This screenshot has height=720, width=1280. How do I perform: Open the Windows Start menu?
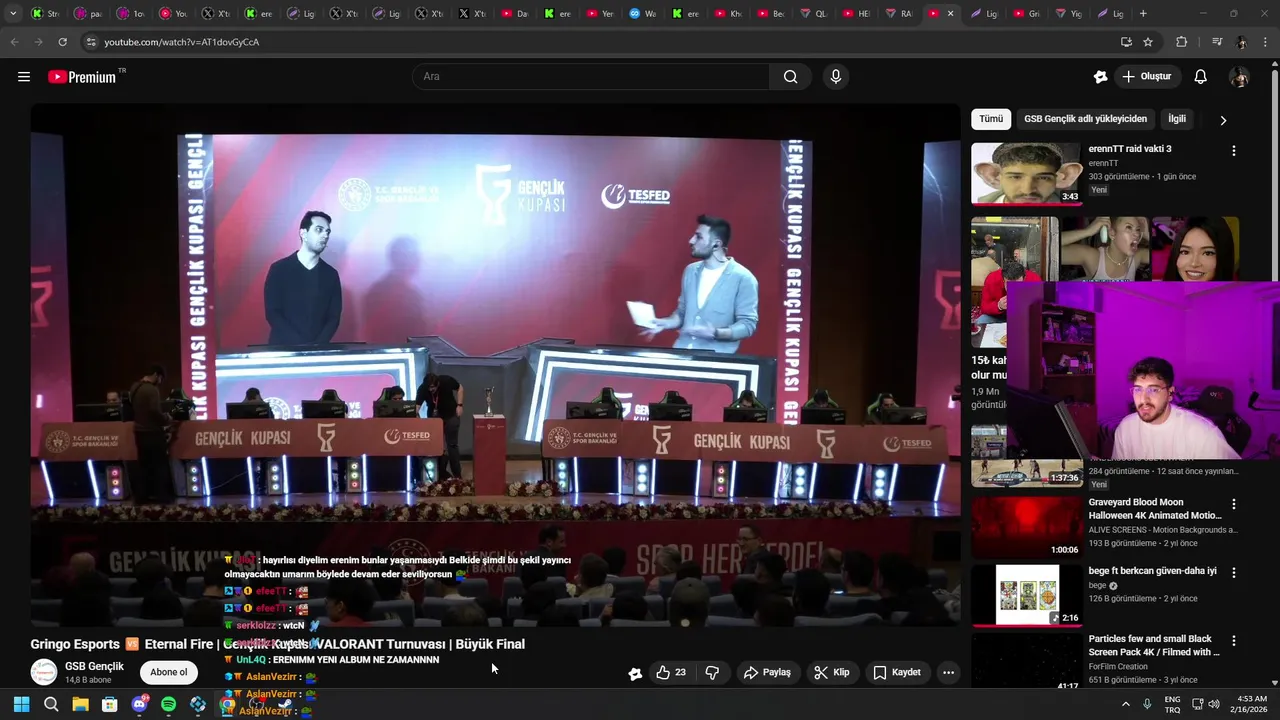point(21,705)
